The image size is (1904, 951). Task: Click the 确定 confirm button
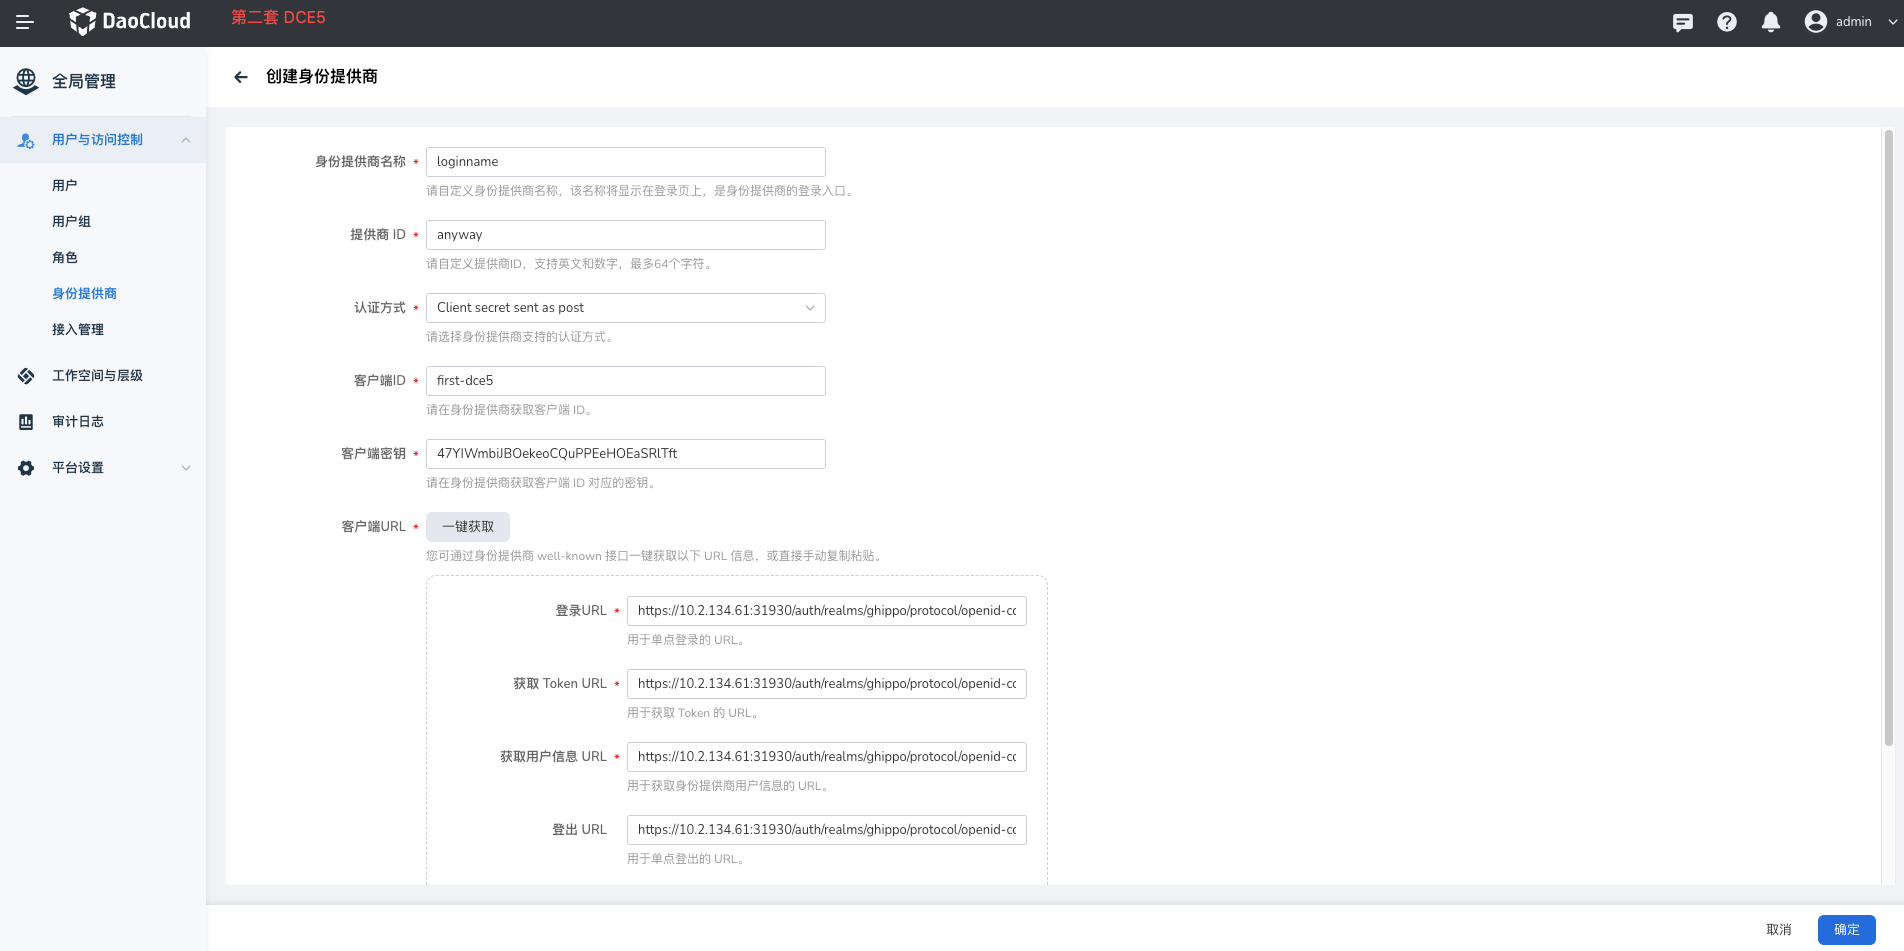click(1846, 930)
